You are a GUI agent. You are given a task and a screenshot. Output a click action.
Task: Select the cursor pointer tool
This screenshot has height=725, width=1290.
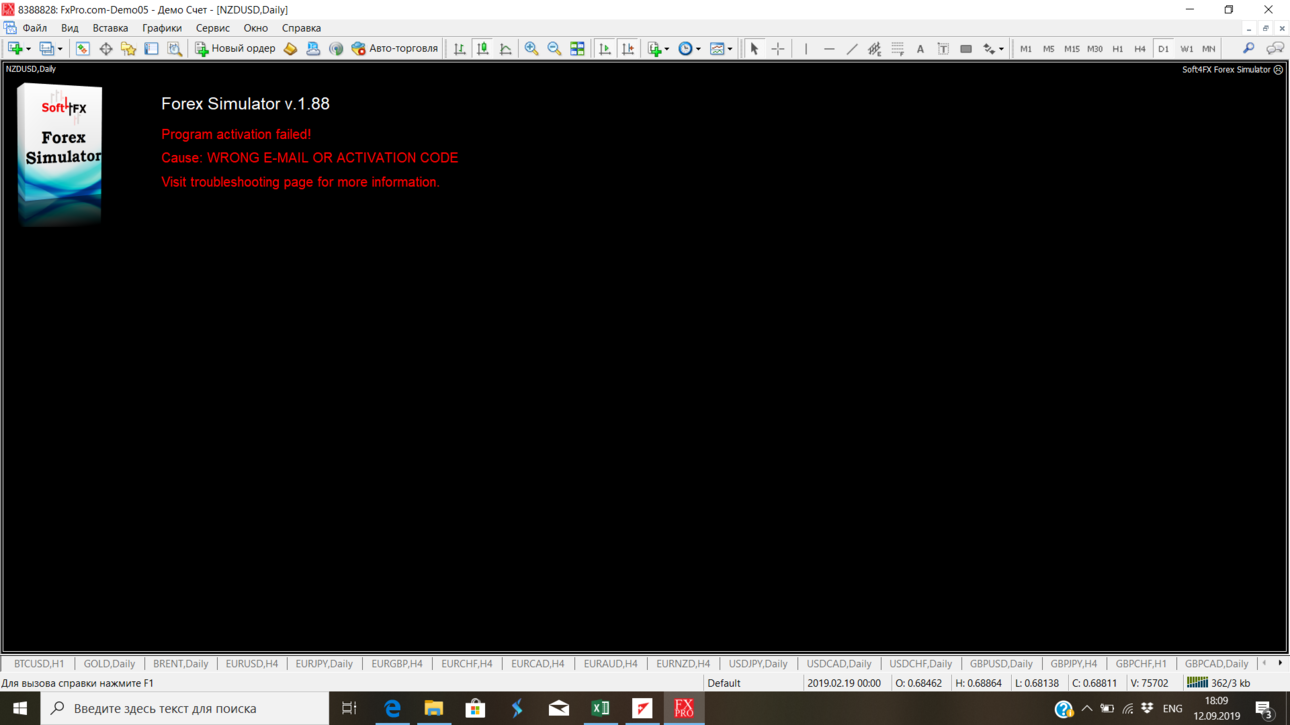(x=755, y=48)
